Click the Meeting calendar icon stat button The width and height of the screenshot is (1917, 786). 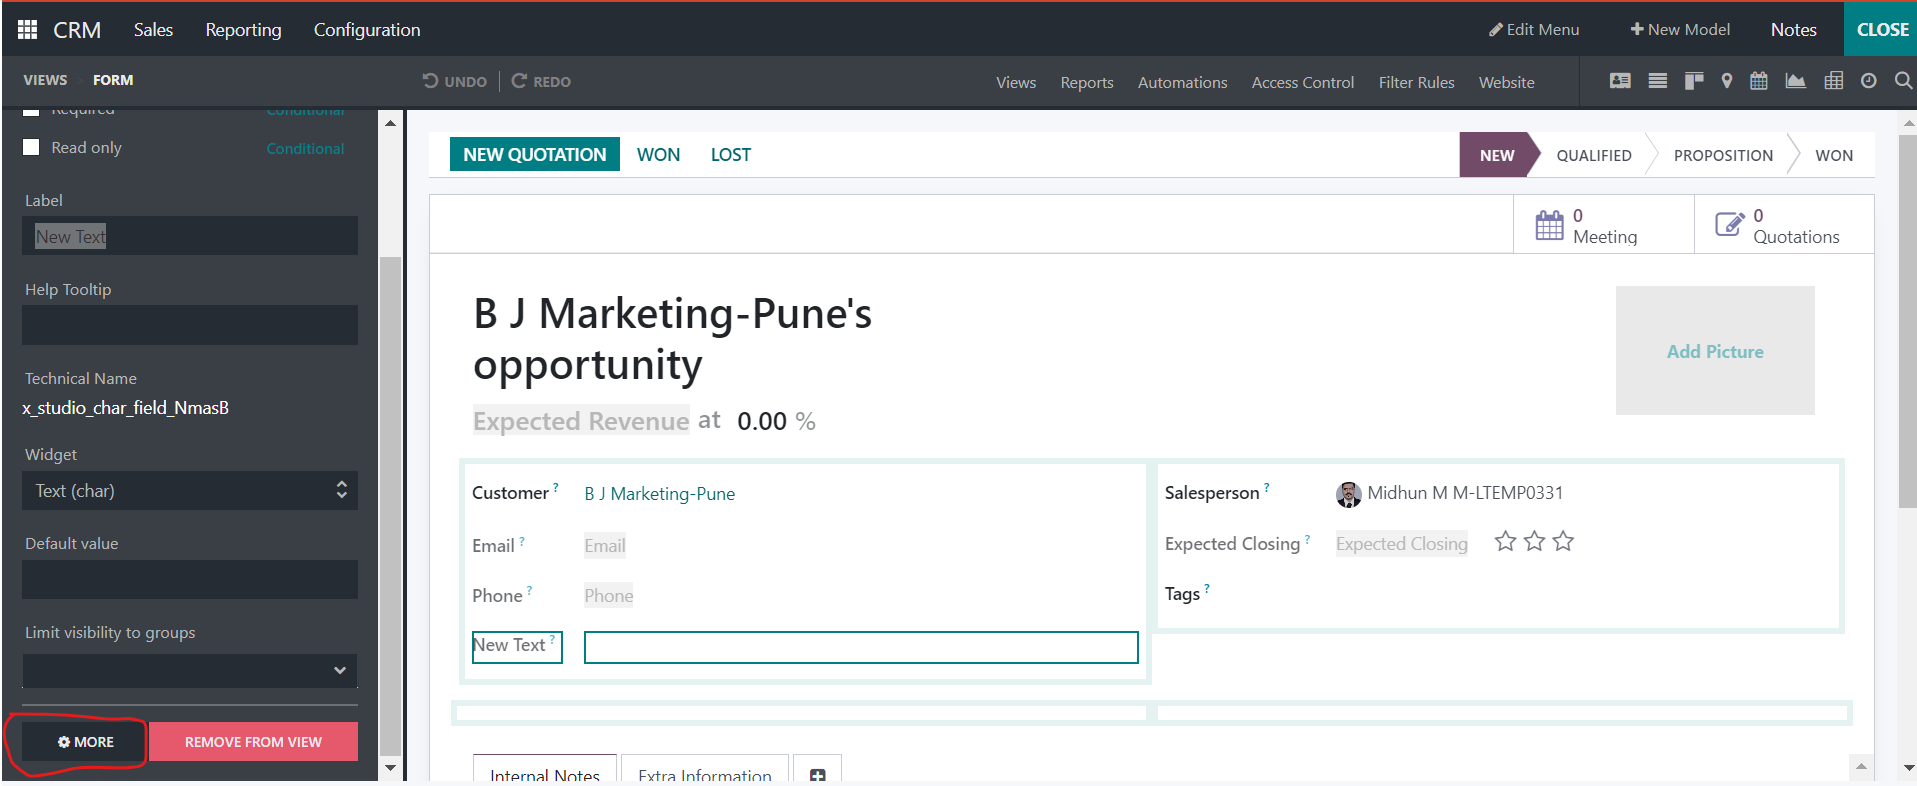pos(1549,225)
